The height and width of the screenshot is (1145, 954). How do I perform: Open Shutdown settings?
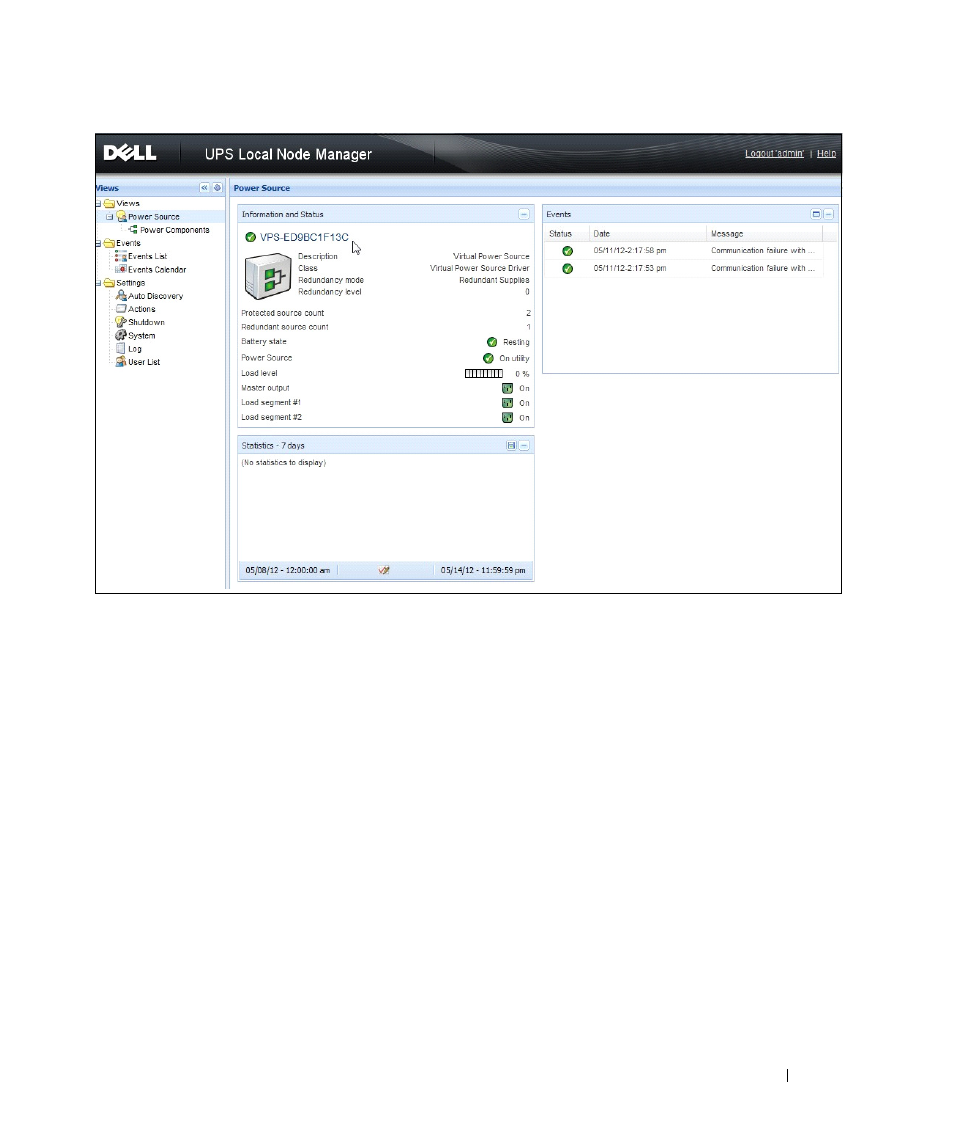(146, 322)
